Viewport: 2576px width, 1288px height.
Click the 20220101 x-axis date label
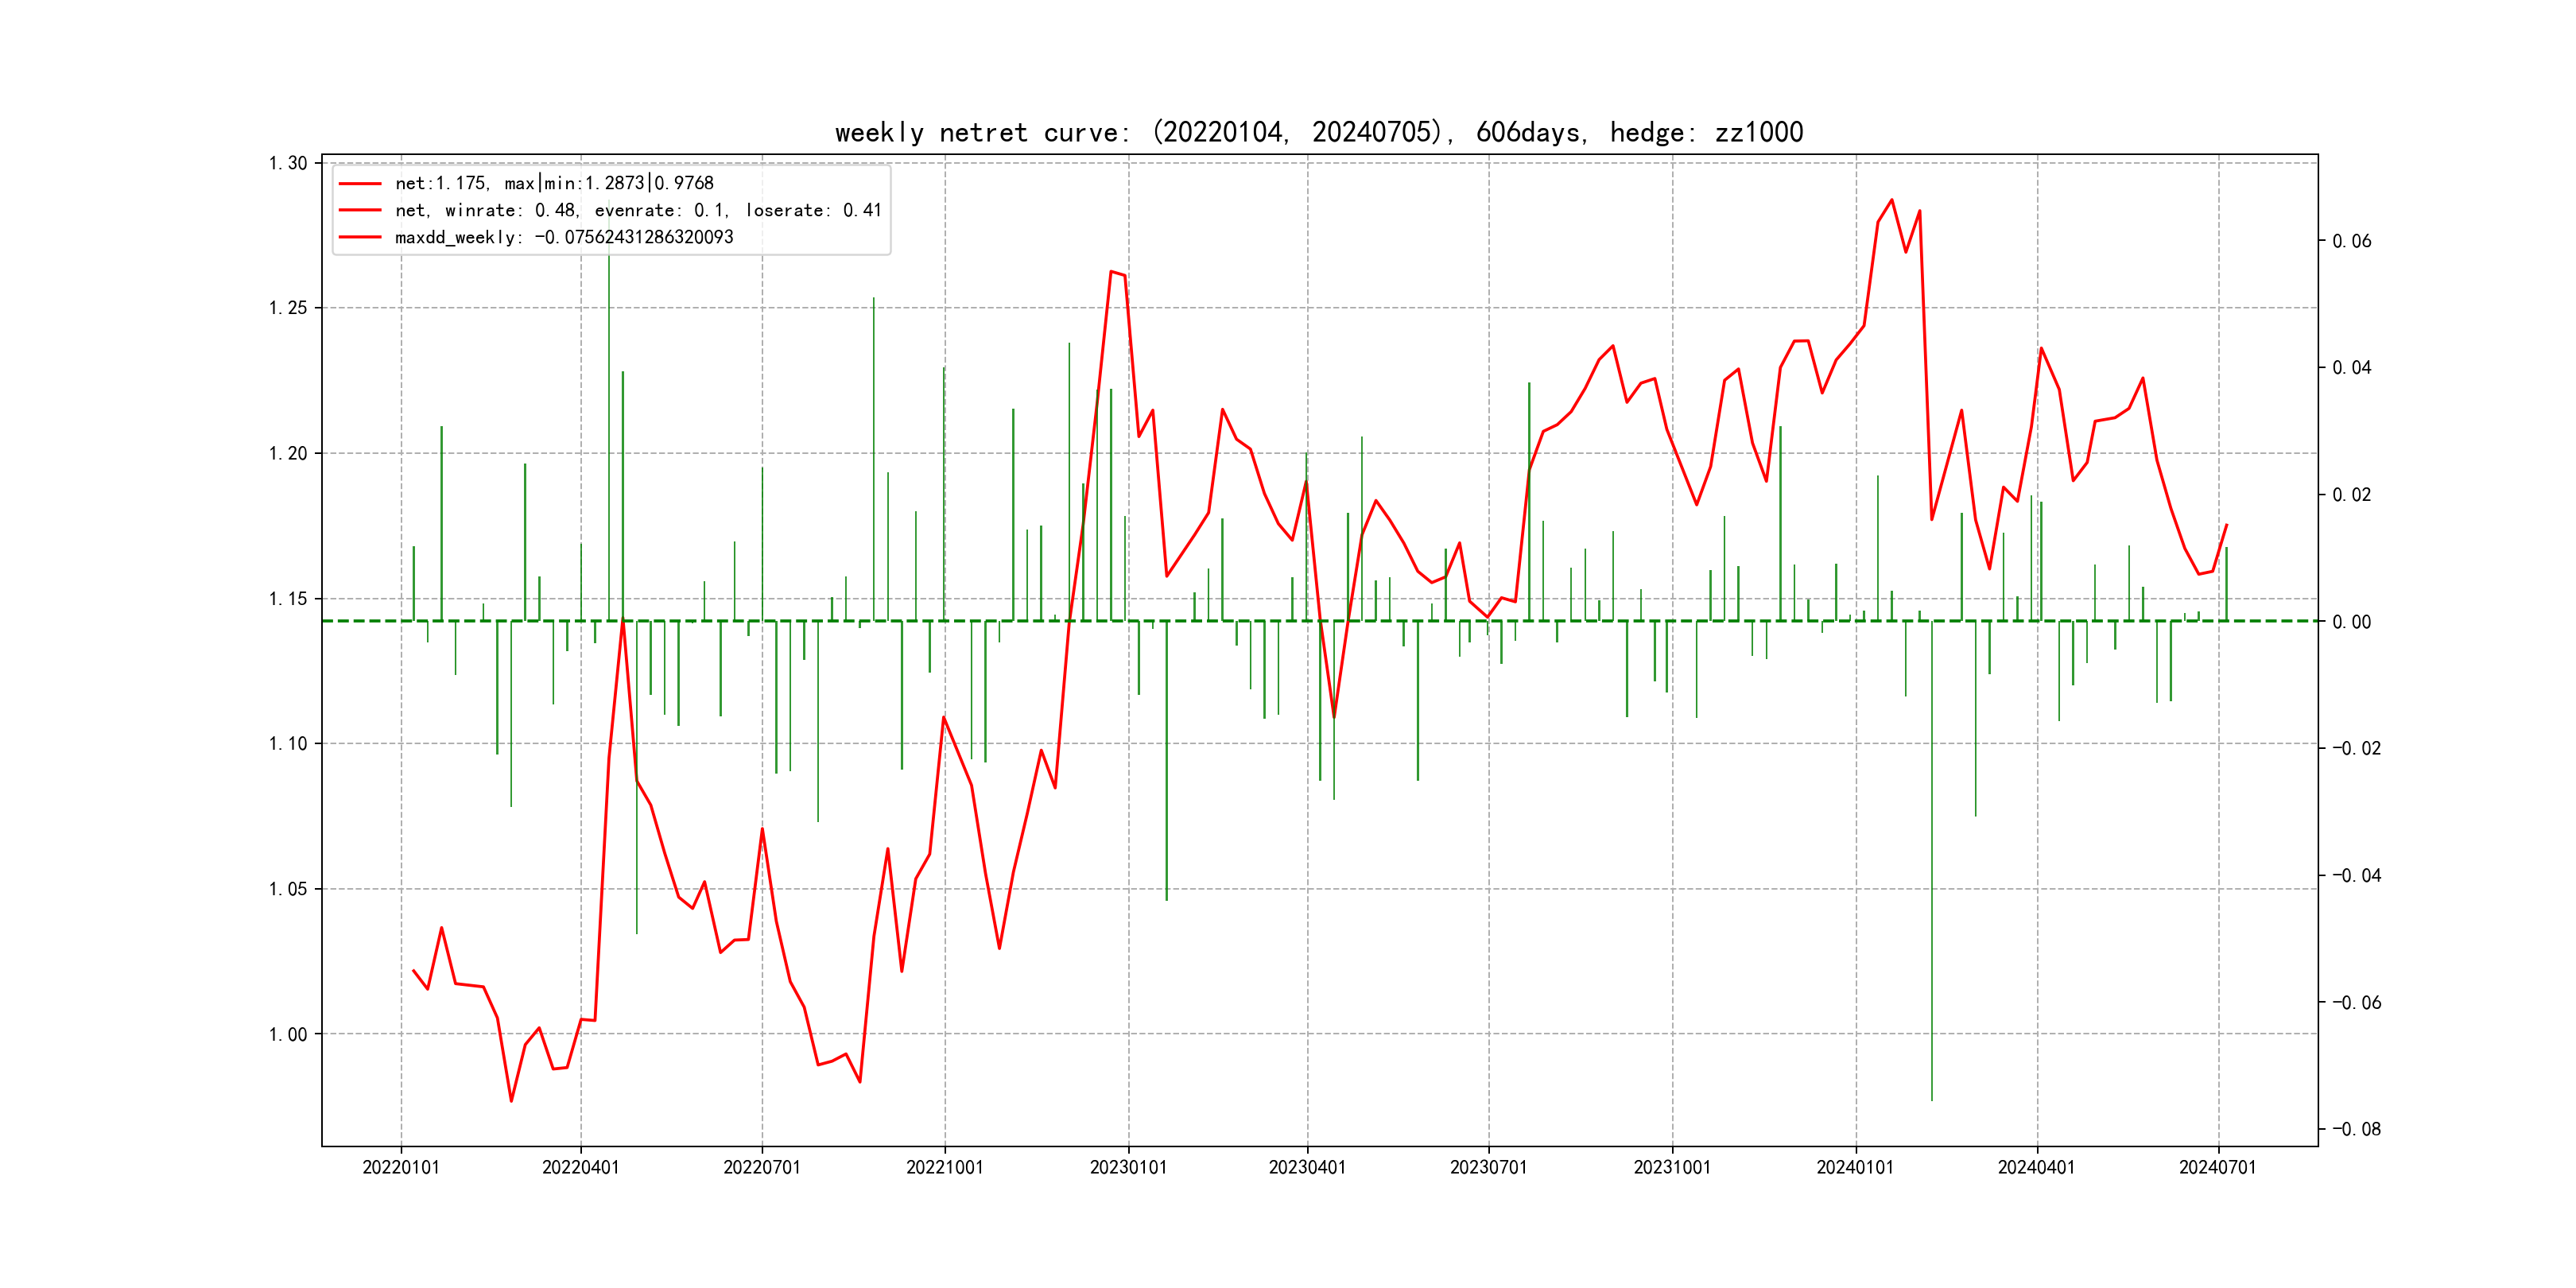click(401, 1167)
